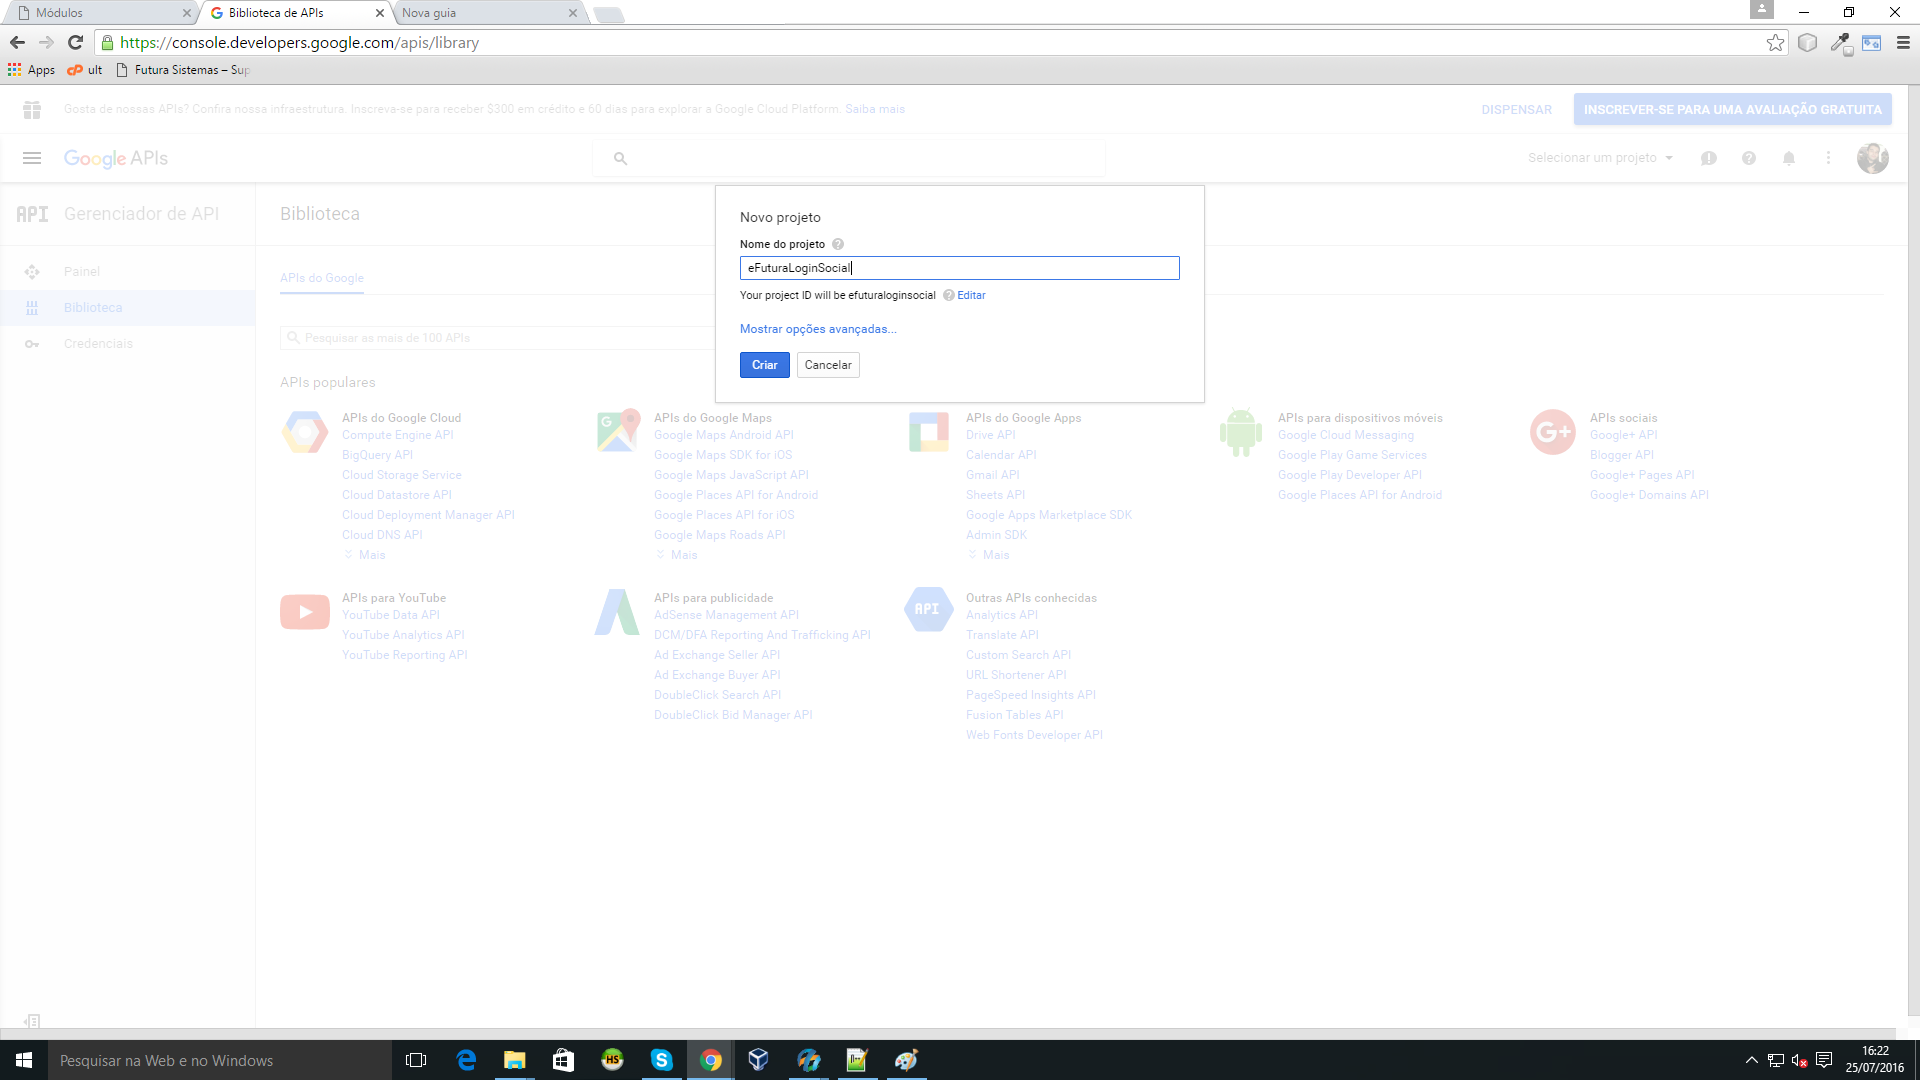The height and width of the screenshot is (1080, 1920).
Task: Focus the Nome do projeto input field
Action: [x=959, y=268]
